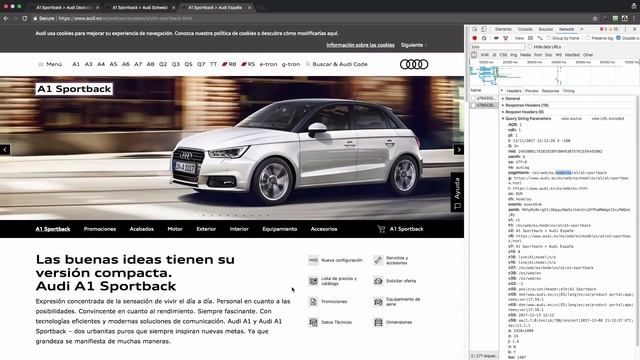Click the red record network log button
This screenshot has height=360, width=640.
click(x=475, y=38)
